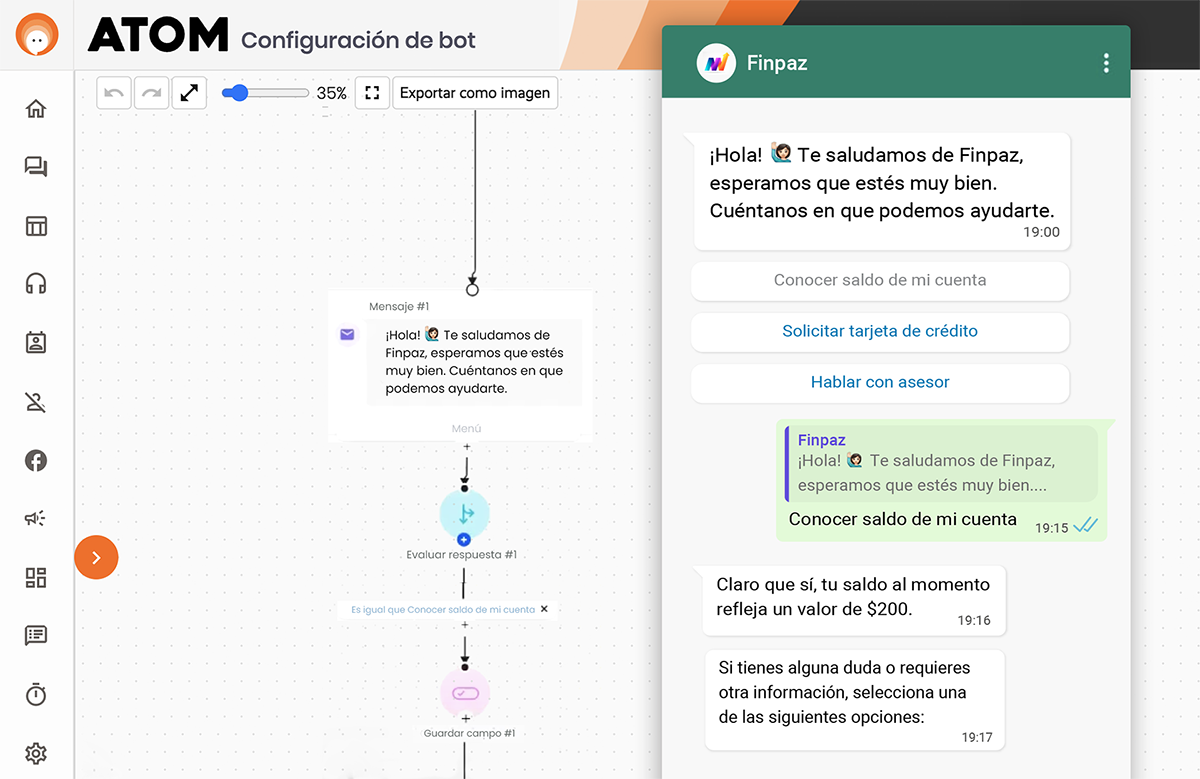Viewport: 1200px width, 779px height.
Task: Open the dashboard widgets sidebar icon
Action: point(36,577)
